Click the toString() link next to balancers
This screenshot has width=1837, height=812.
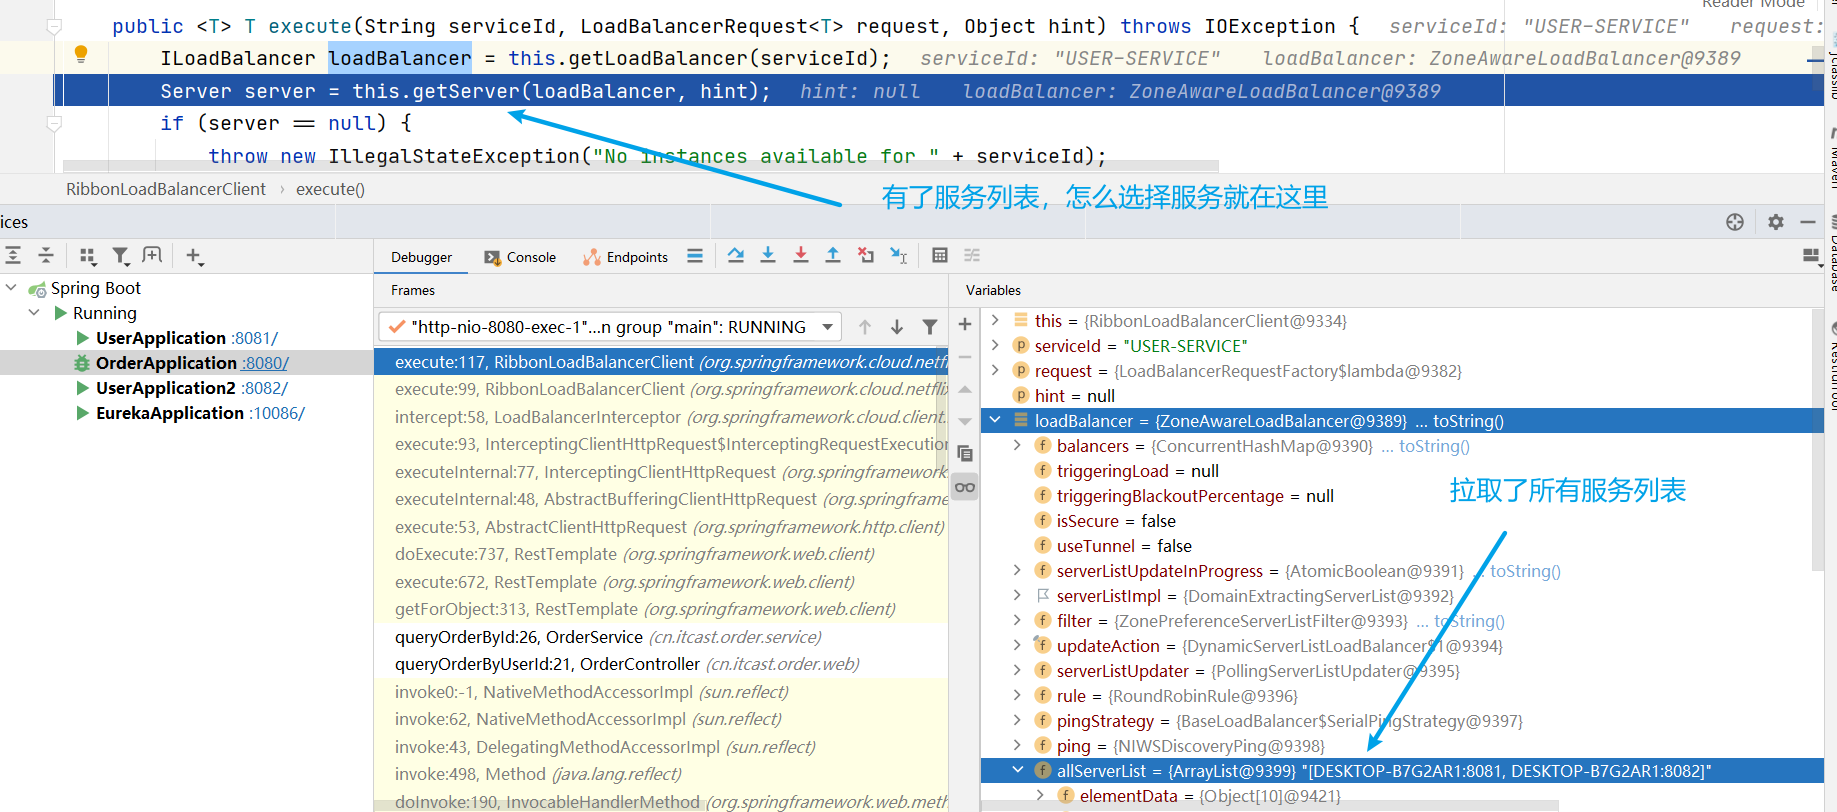coord(1434,446)
